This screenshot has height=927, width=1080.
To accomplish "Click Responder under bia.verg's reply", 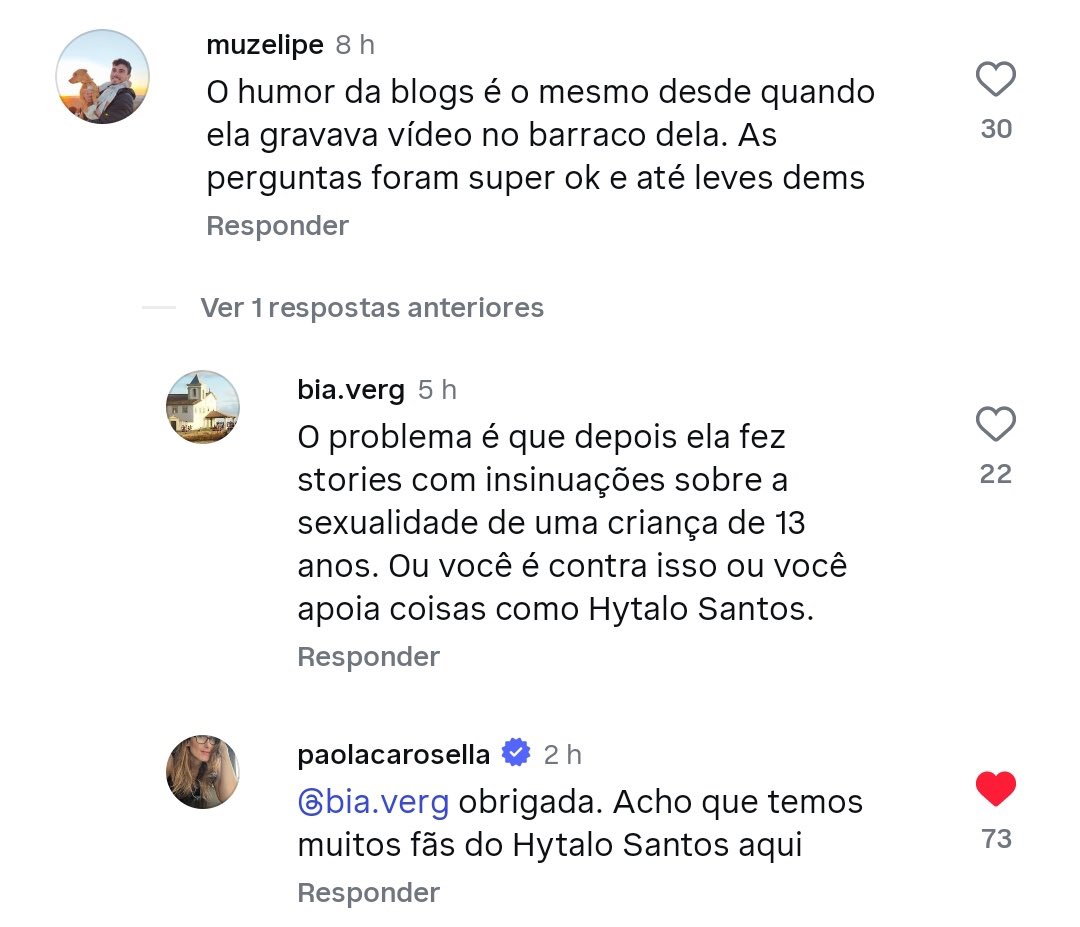I will tap(368, 657).
